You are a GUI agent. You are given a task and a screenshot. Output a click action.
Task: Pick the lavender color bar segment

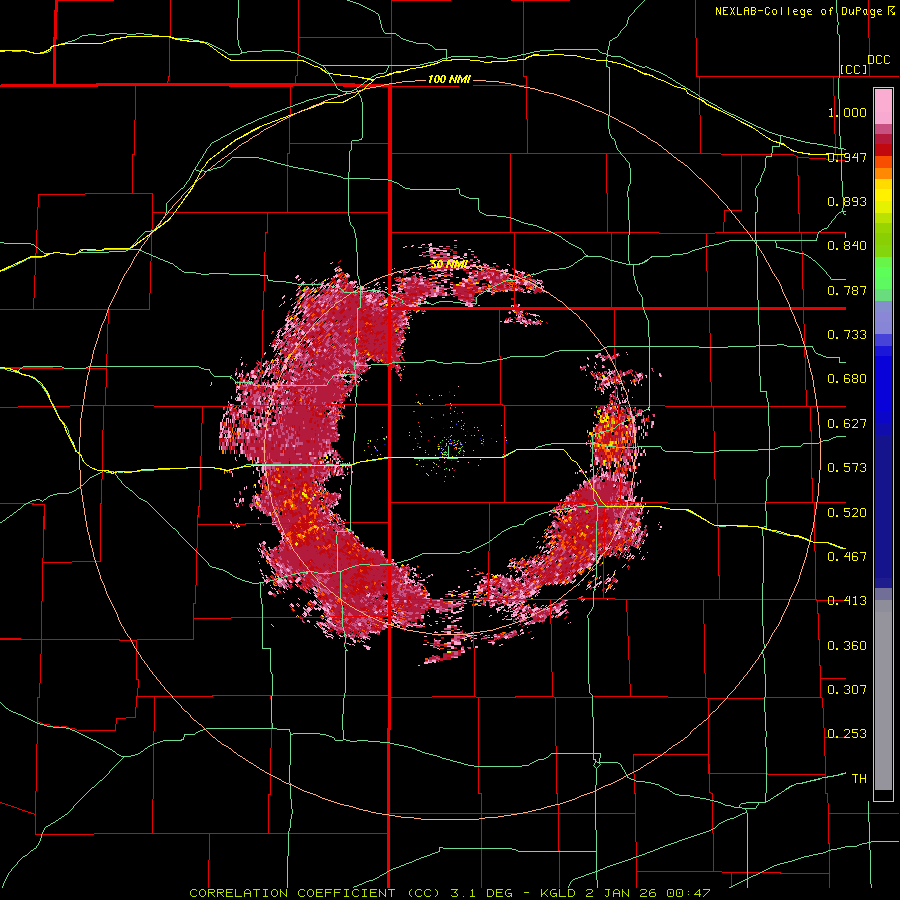[883, 317]
